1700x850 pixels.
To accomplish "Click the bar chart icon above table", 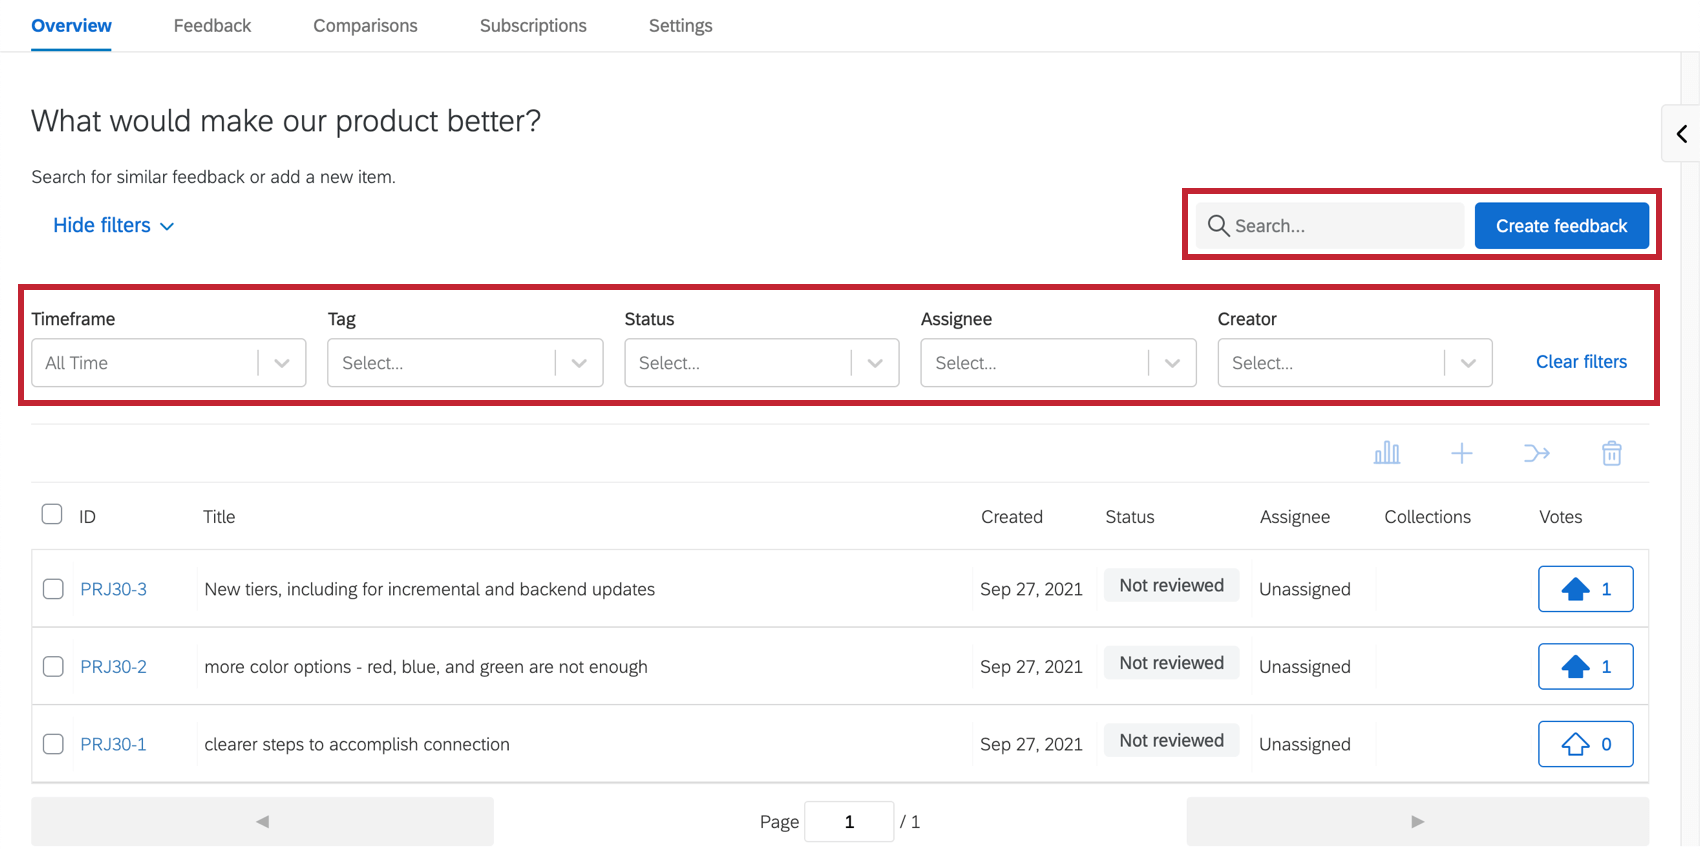I will 1386,453.
